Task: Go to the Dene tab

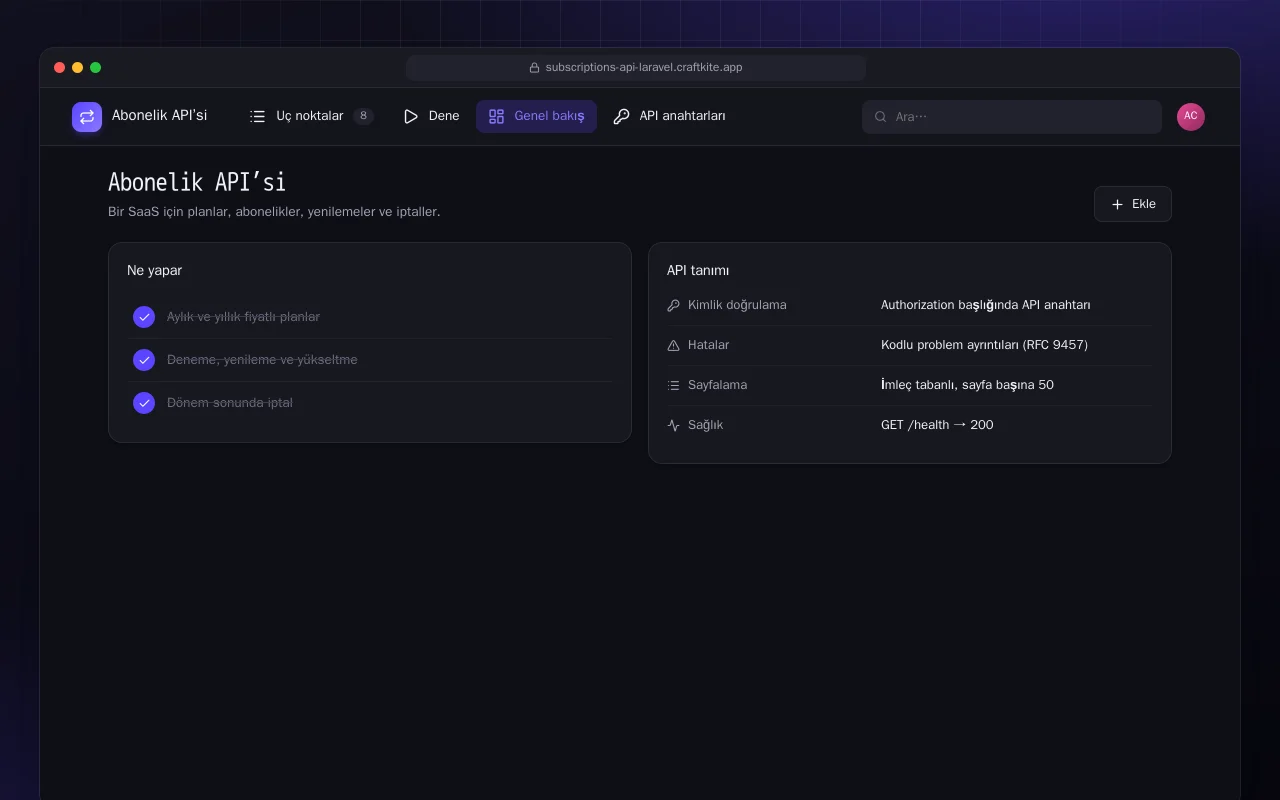Action: [431, 116]
